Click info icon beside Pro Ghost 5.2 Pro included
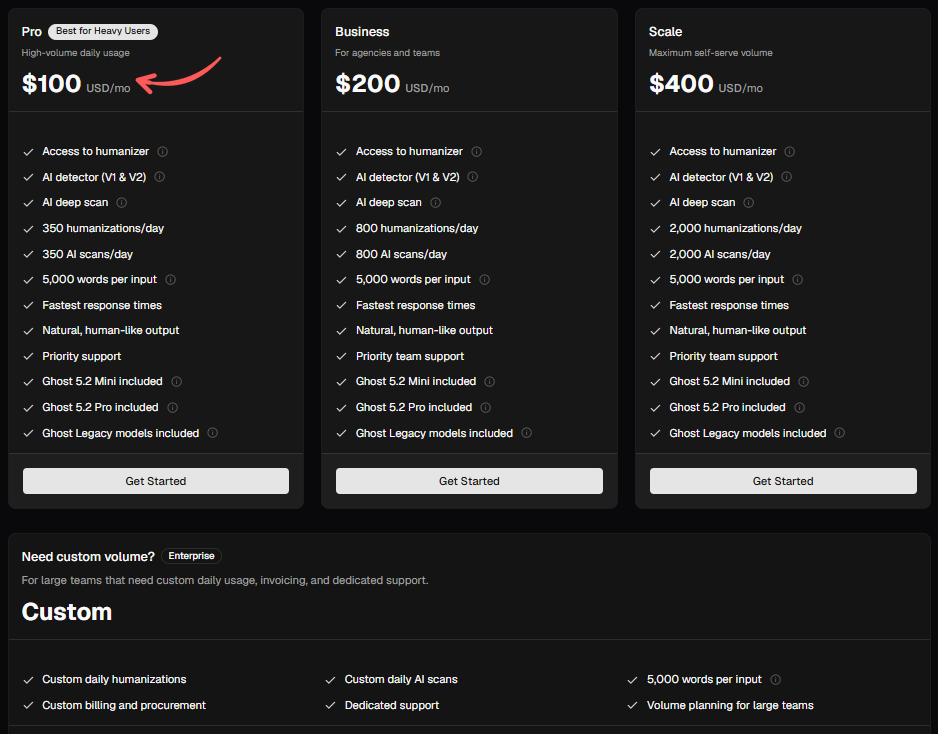Screen dimensions: 938x734 (172, 407)
